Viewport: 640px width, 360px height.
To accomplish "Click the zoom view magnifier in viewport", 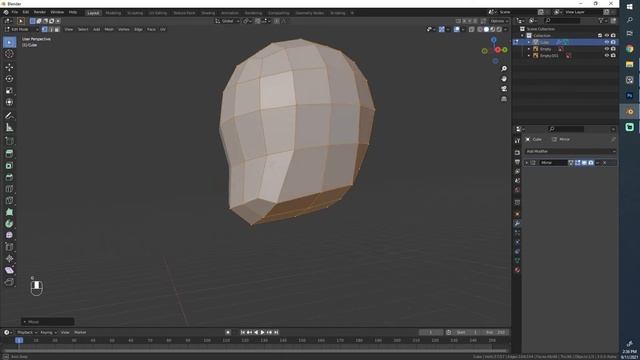I will pyautogui.click(x=504, y=69).
